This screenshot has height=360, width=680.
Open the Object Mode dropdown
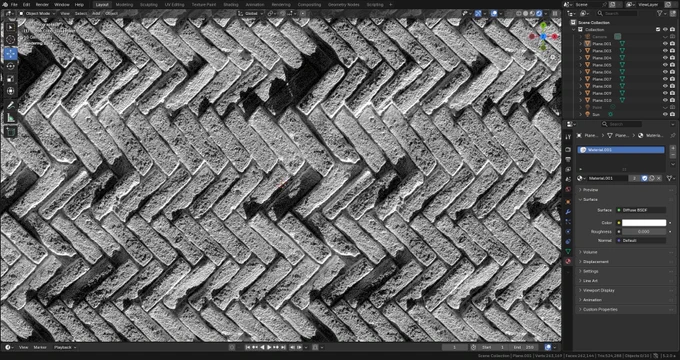[x=37, y=13]
